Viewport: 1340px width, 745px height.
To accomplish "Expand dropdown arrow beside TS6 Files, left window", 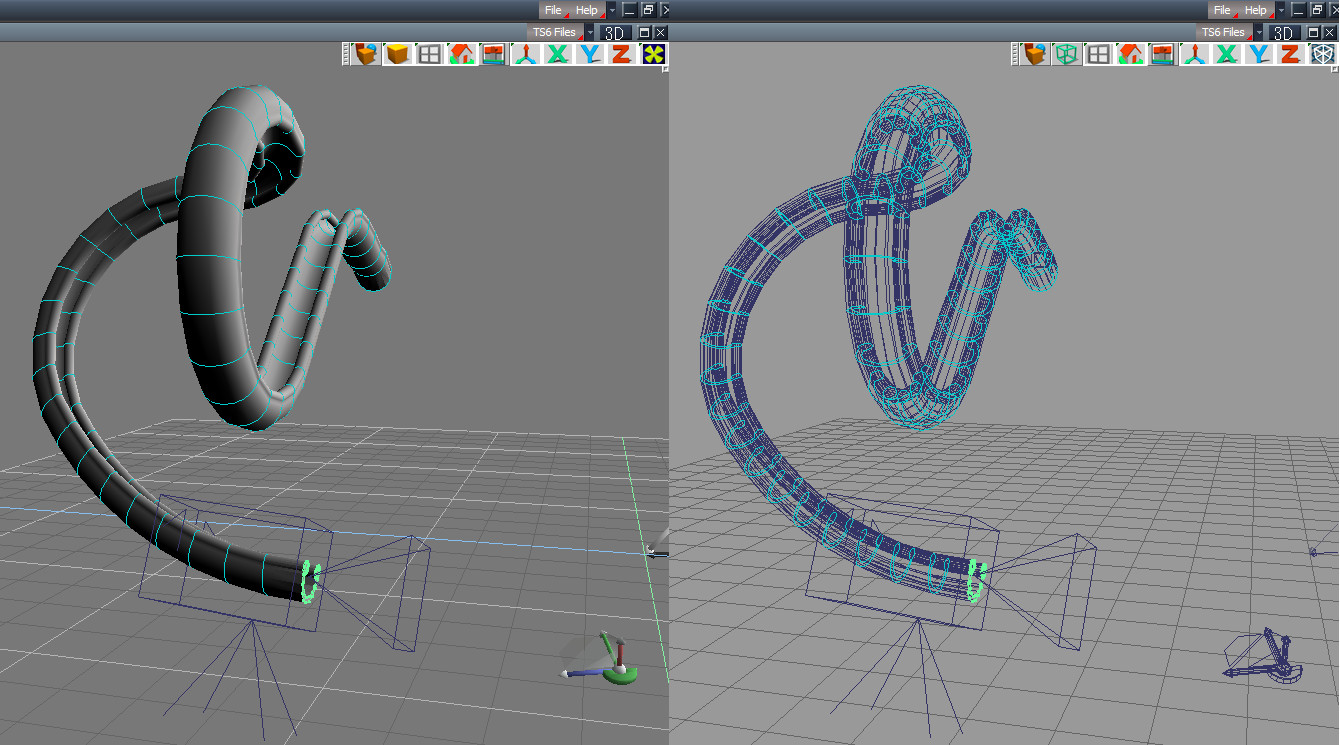I will pos(590,32).
